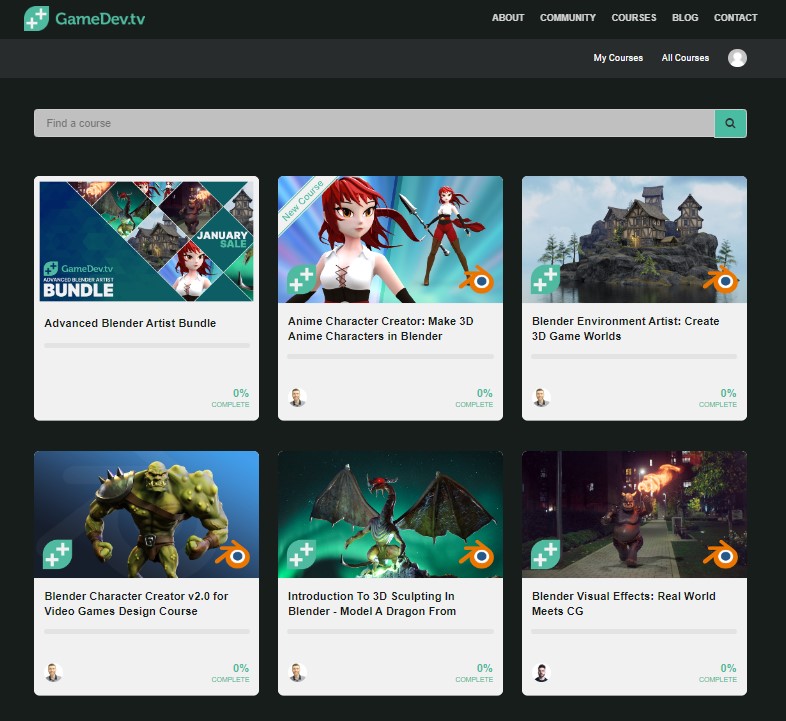Click 0% complete on Visual Effects card

click(x=718, y=672)
